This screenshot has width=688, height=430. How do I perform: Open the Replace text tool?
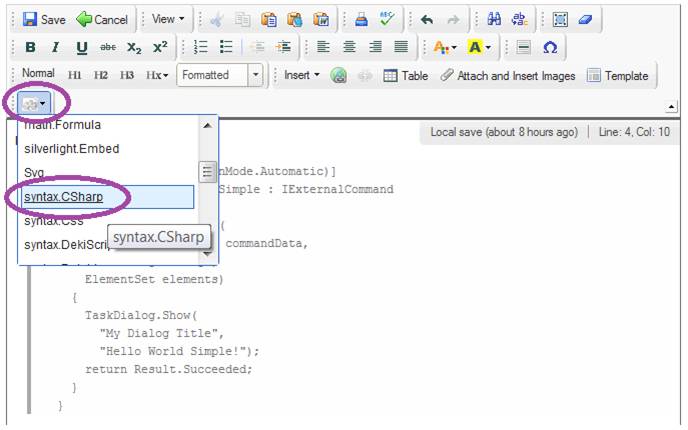click(520, 19)
